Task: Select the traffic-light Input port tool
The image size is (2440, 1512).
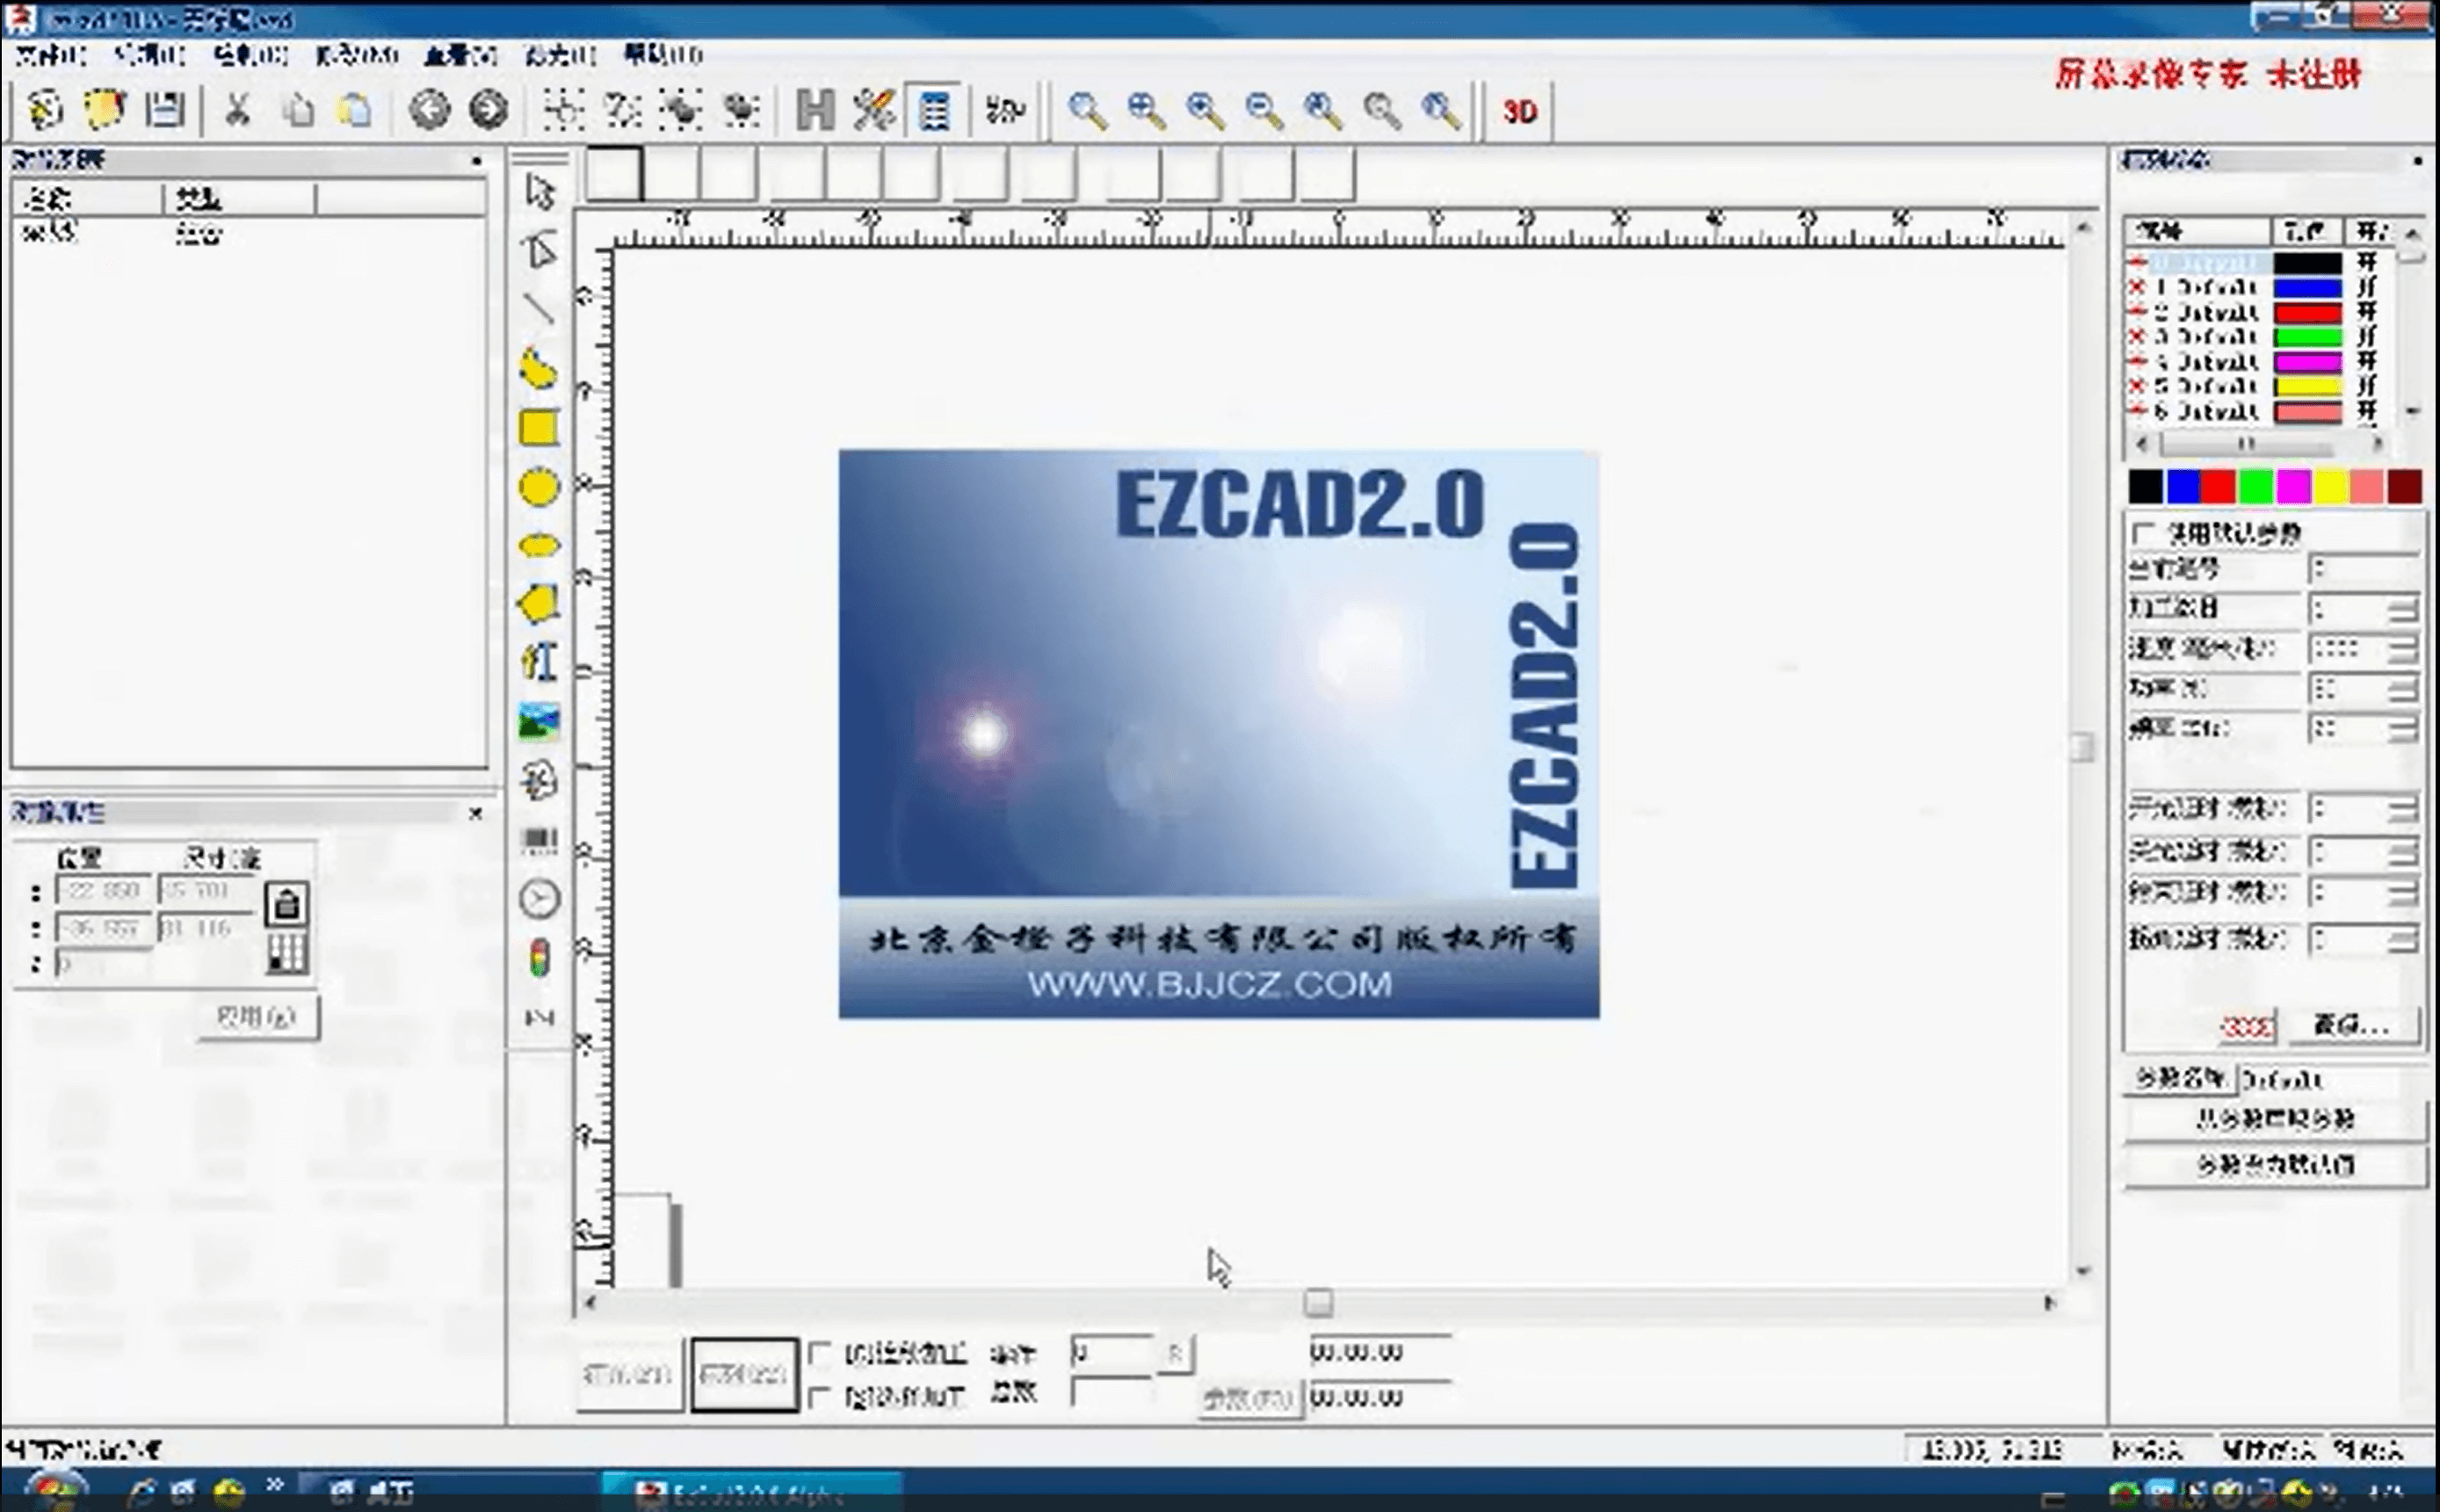Action: tap(540, 958)
